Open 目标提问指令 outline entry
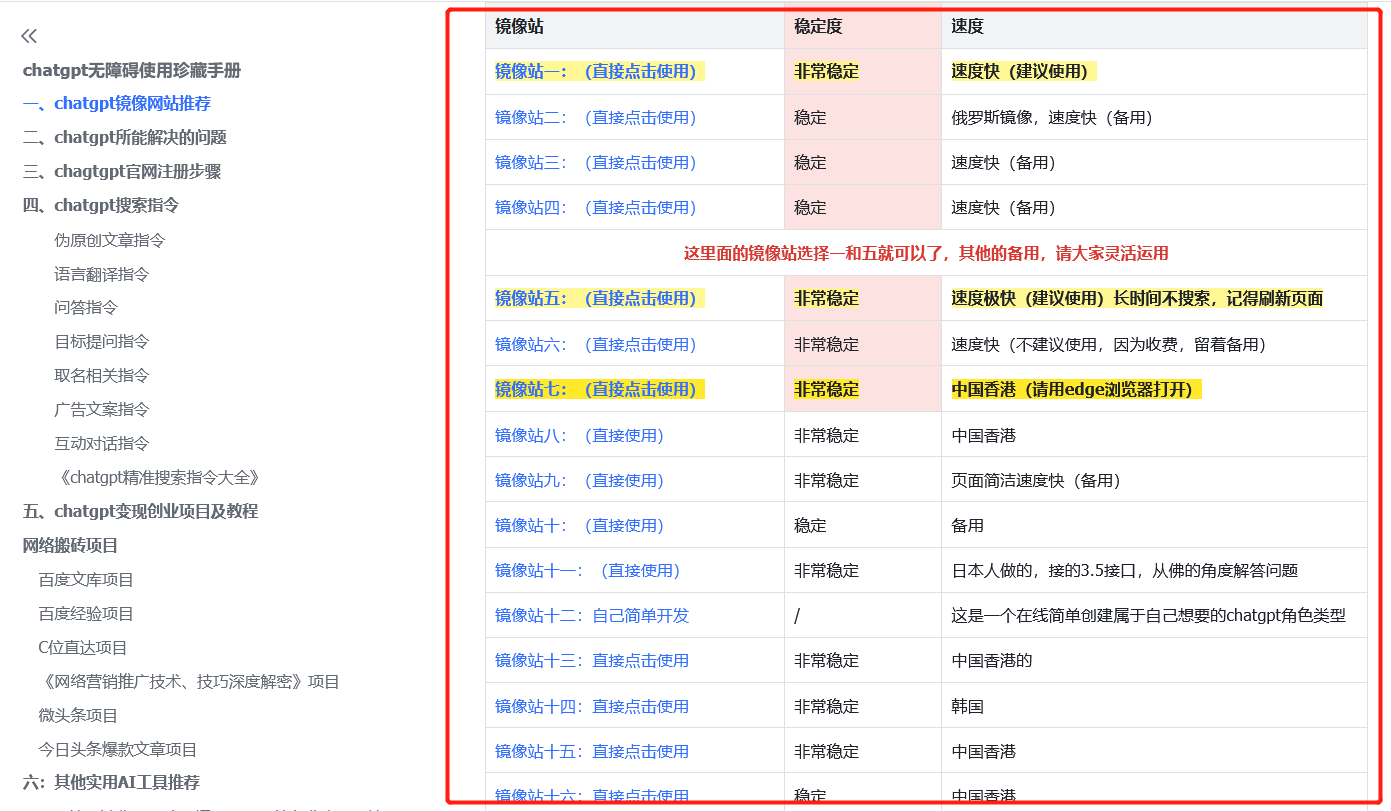Viewport: 1391px width, 811px height. coord(102,341)
